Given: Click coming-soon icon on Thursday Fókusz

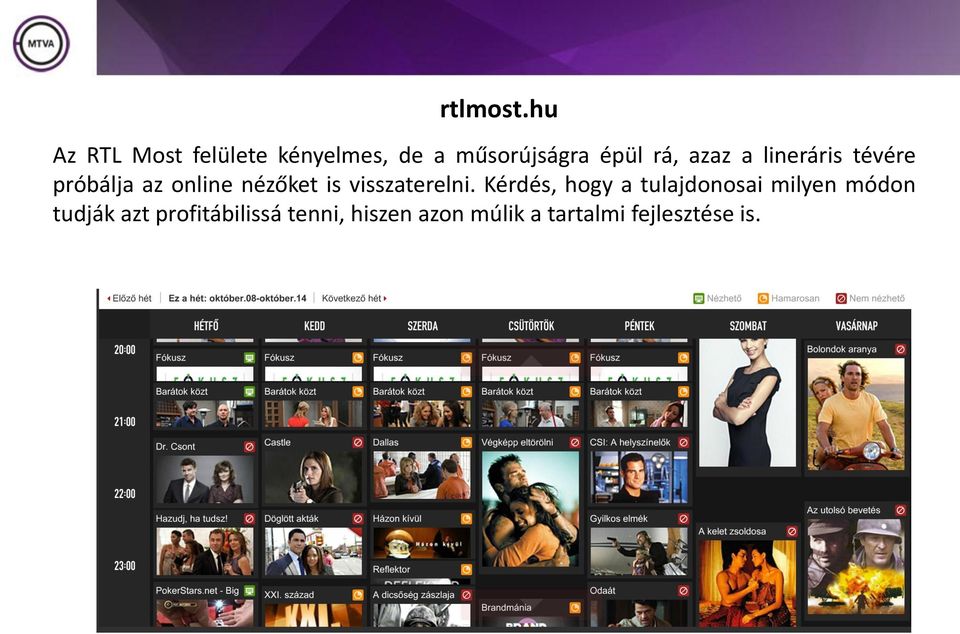Looking at the screenshot, I should pyautogui.click(x=574, y=357).
